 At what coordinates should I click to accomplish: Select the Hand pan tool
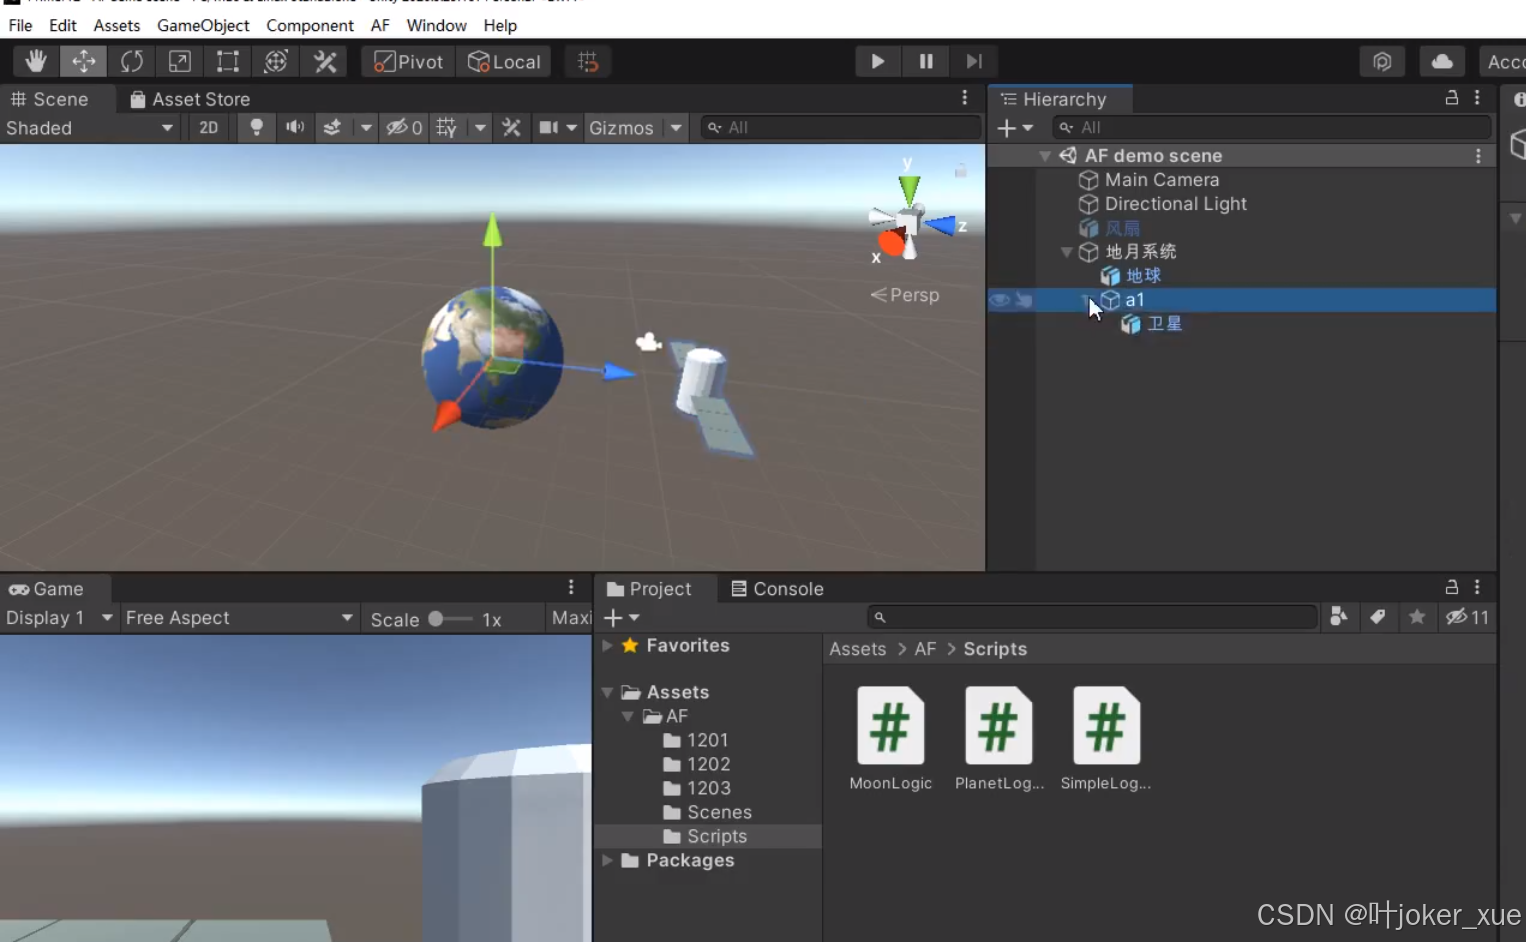point(35,61)
